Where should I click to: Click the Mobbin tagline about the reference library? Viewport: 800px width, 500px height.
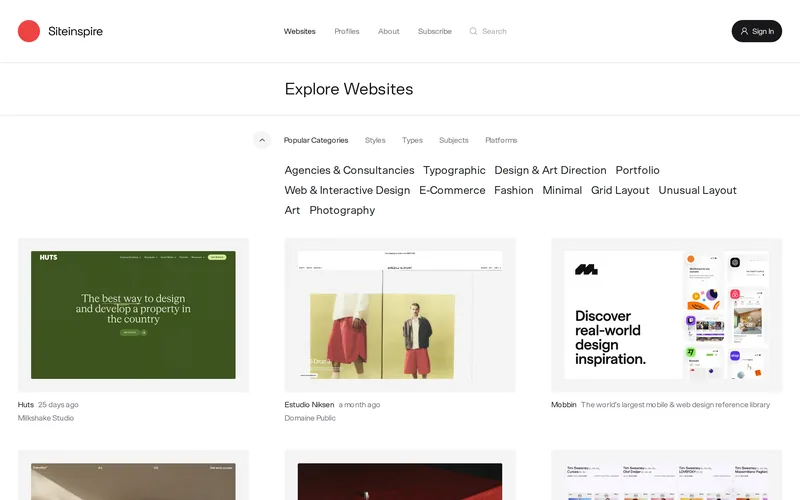(676, 405)
